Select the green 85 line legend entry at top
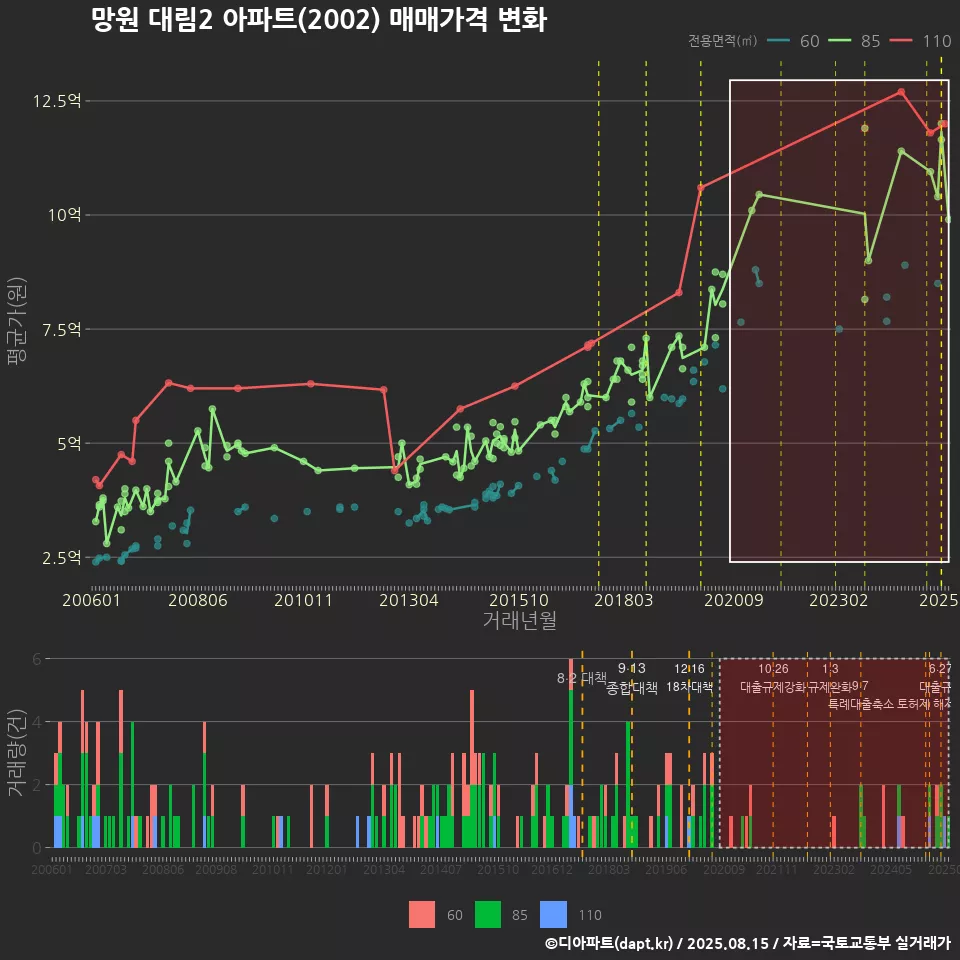Screen dimensions: 960x960 click(x=854, y=41)
